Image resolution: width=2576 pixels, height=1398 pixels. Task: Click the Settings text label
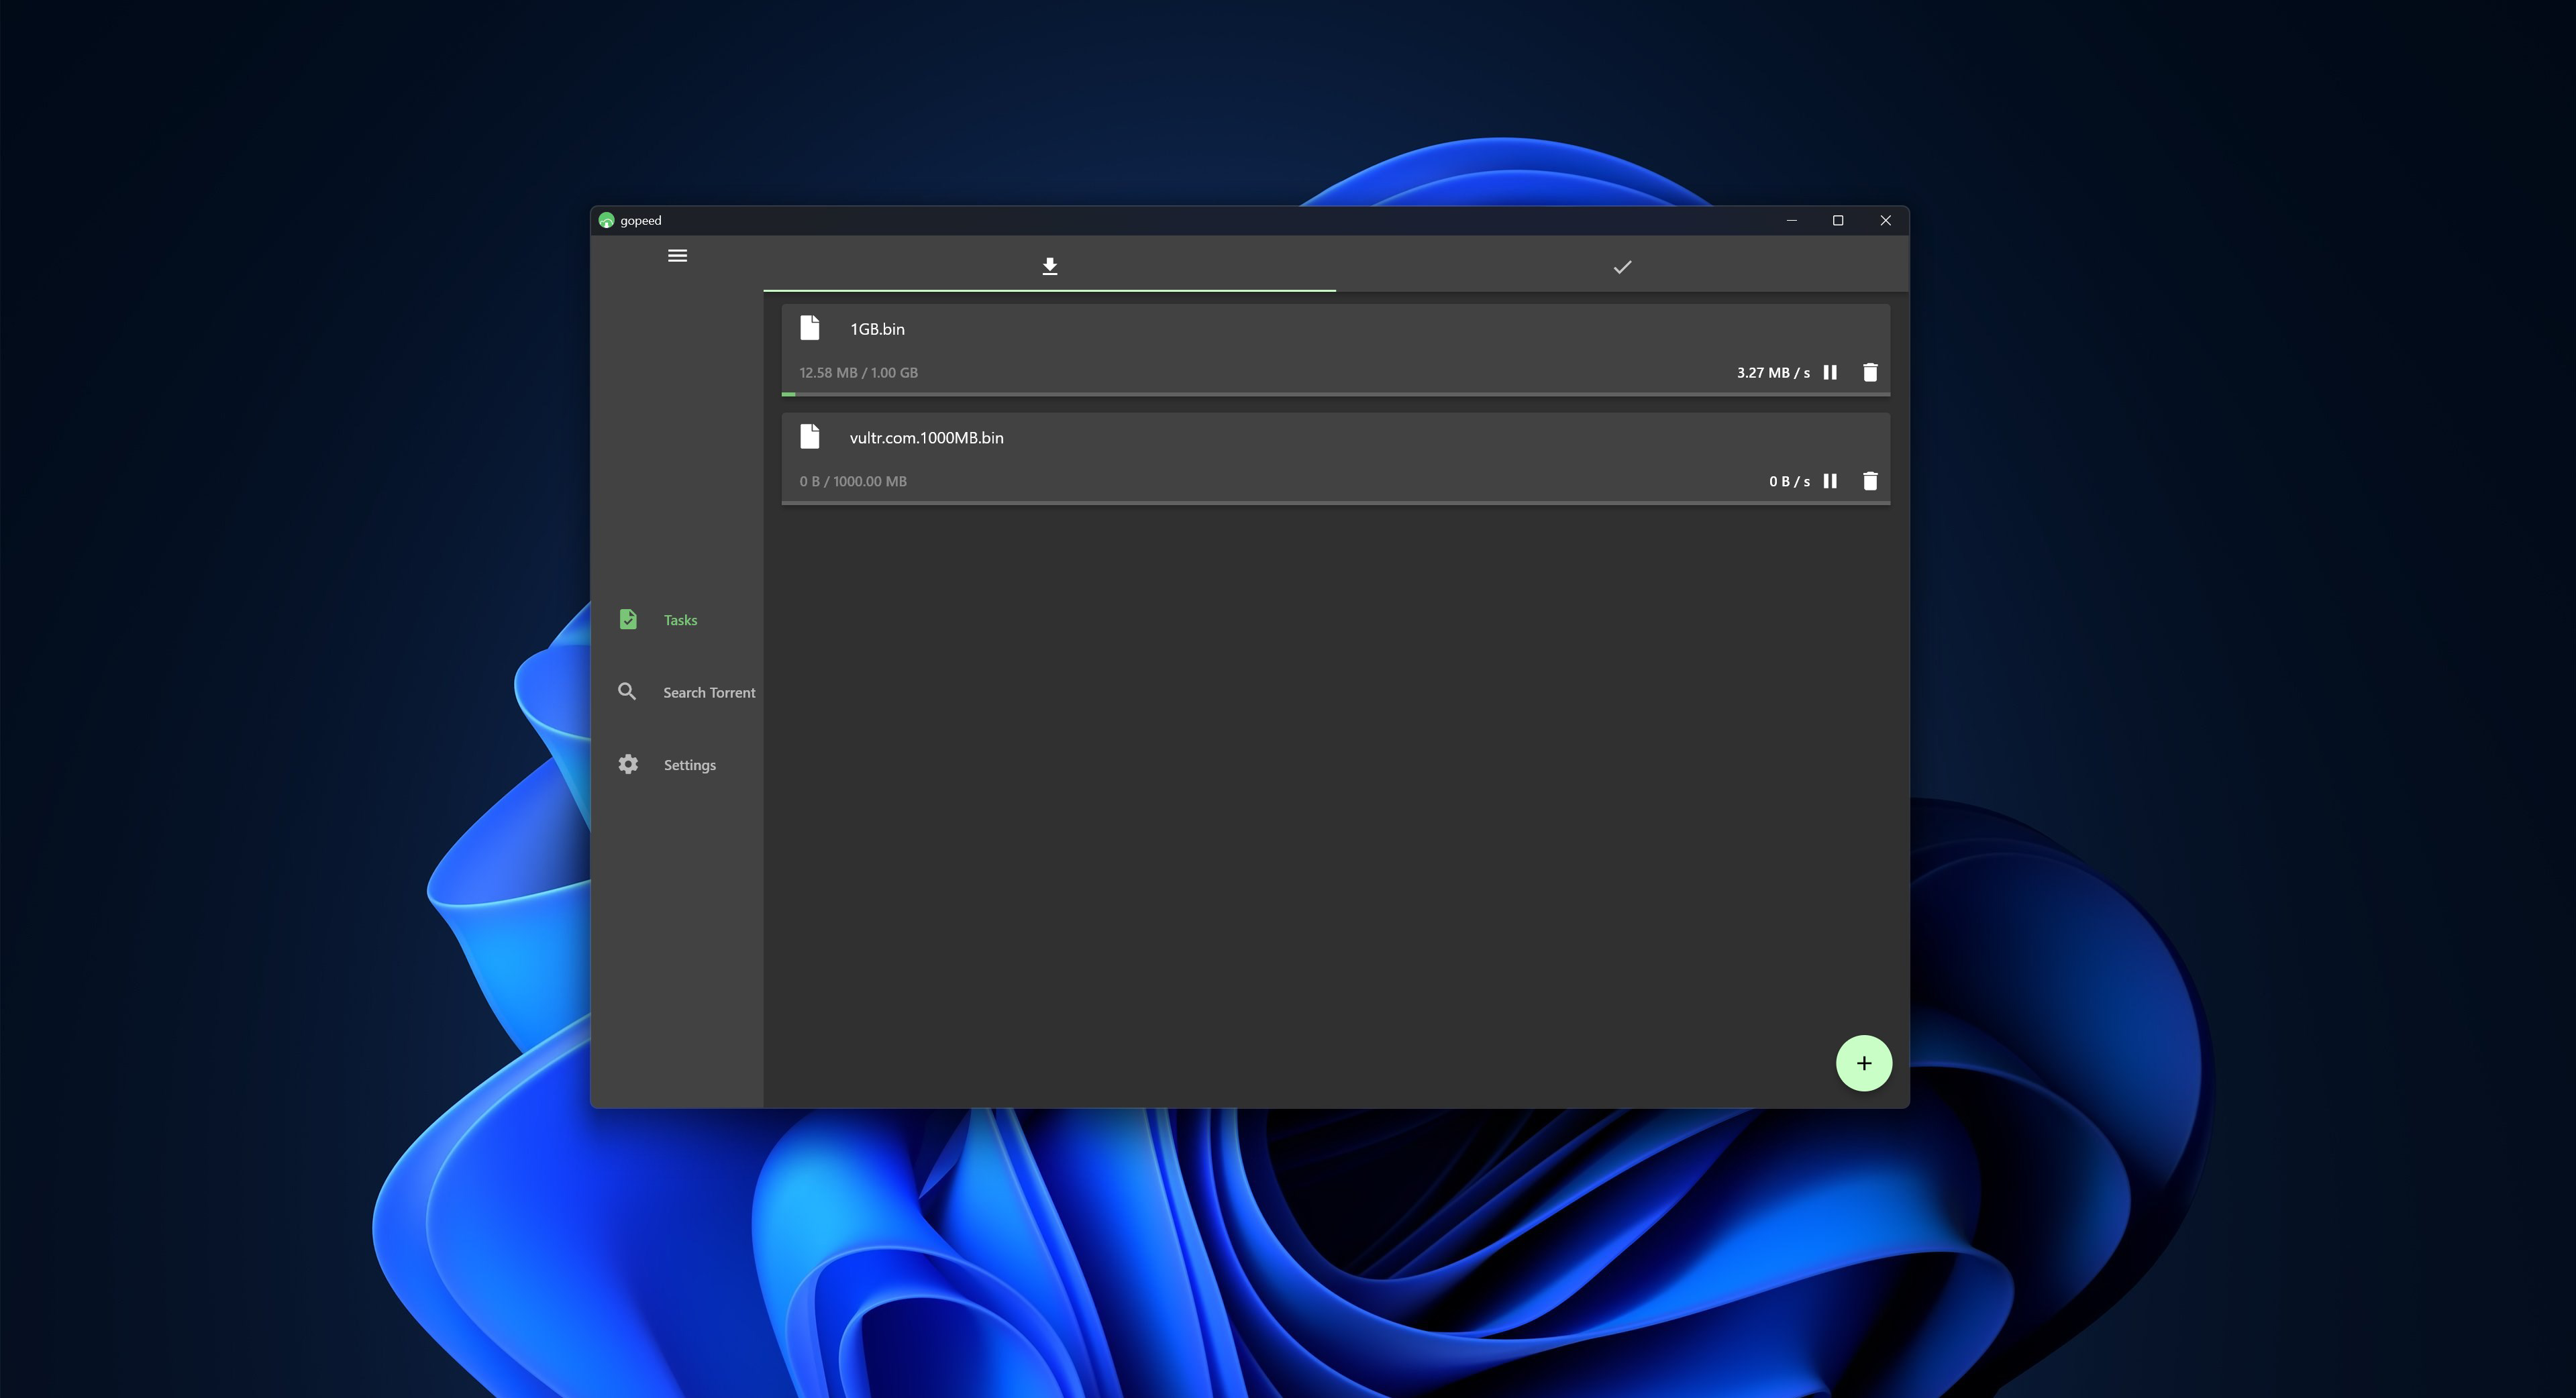pos(689,764)
